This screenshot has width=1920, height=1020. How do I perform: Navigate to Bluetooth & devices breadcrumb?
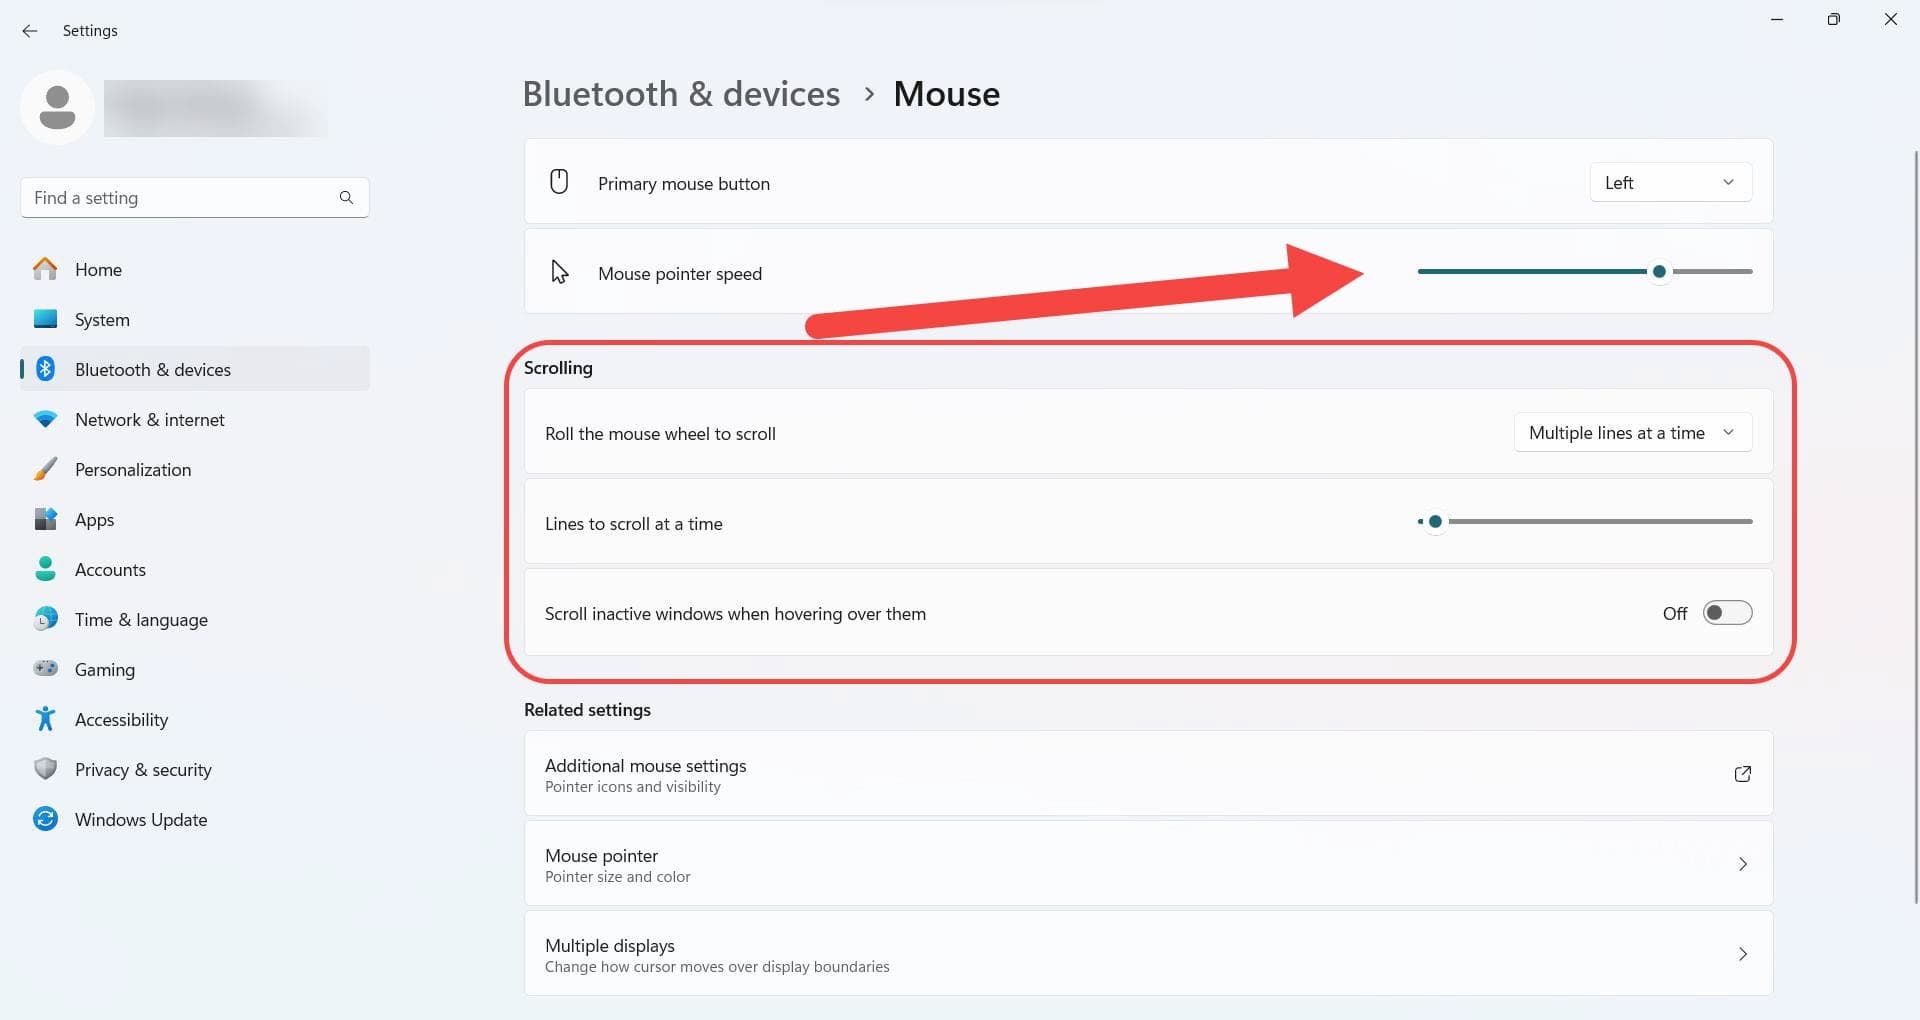click(681, 94)
